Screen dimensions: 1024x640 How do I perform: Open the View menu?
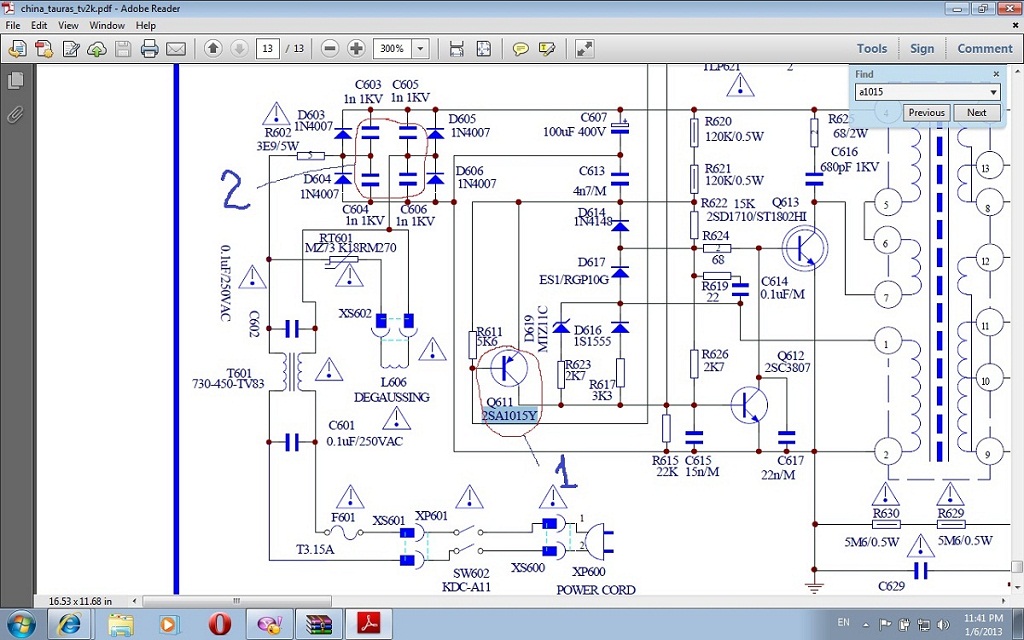click(x=68, y=25)
